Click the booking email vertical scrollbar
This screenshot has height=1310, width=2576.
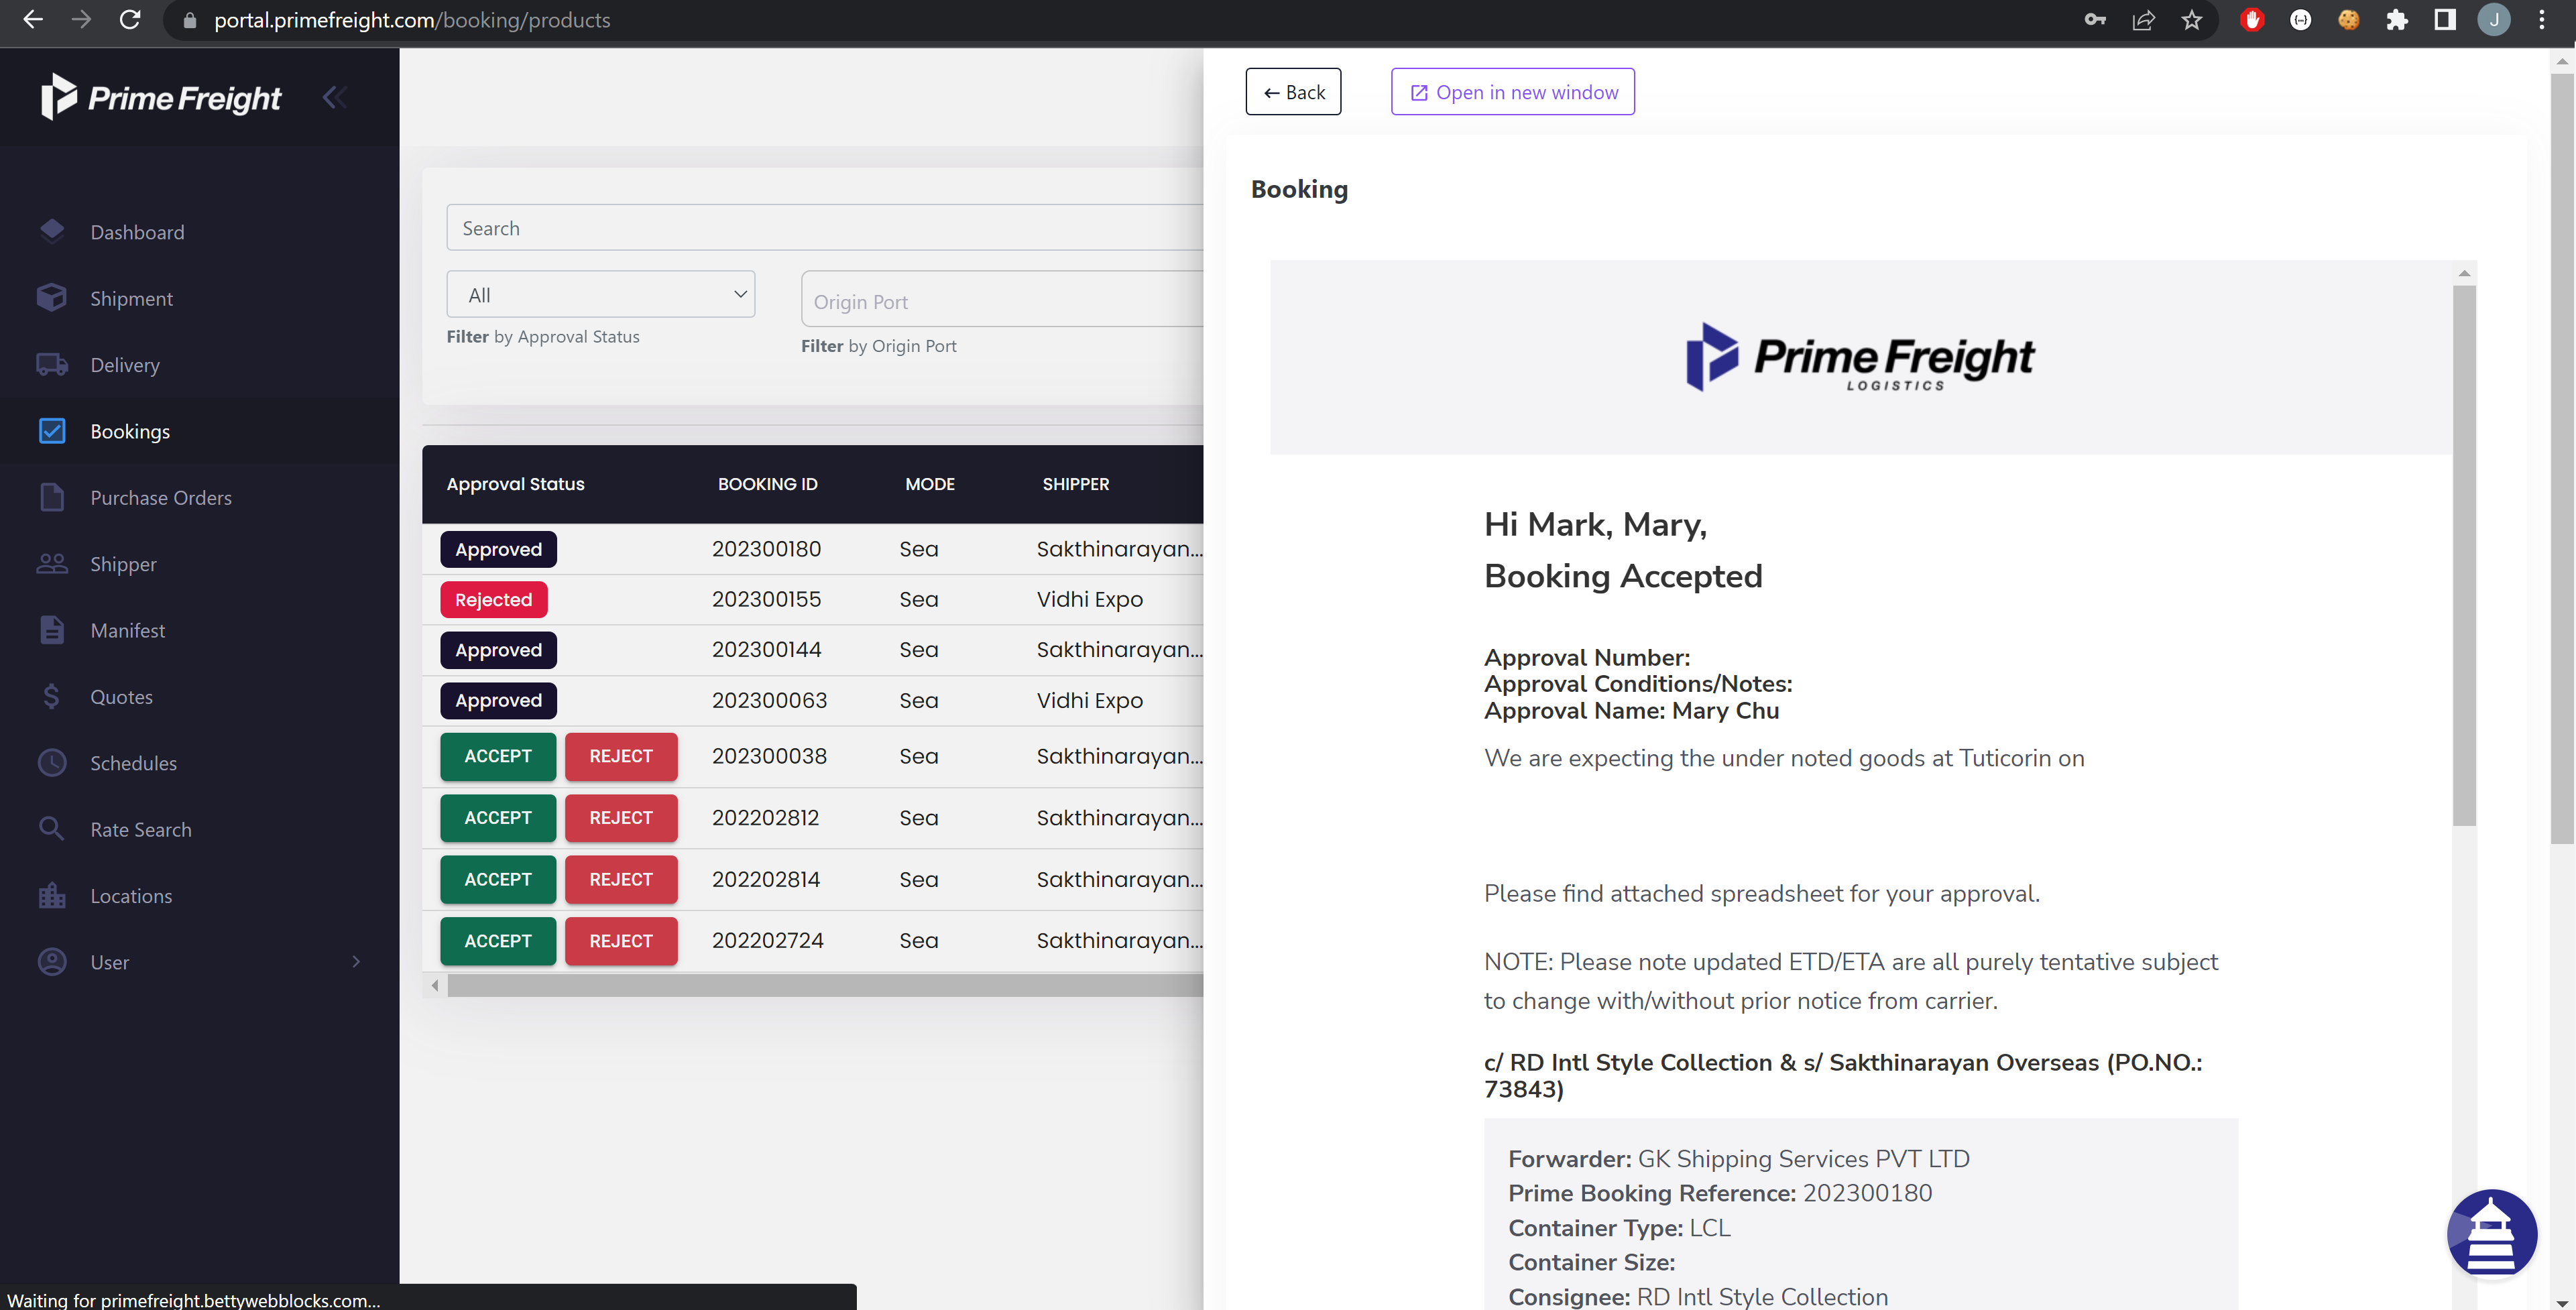point(2464,555)
